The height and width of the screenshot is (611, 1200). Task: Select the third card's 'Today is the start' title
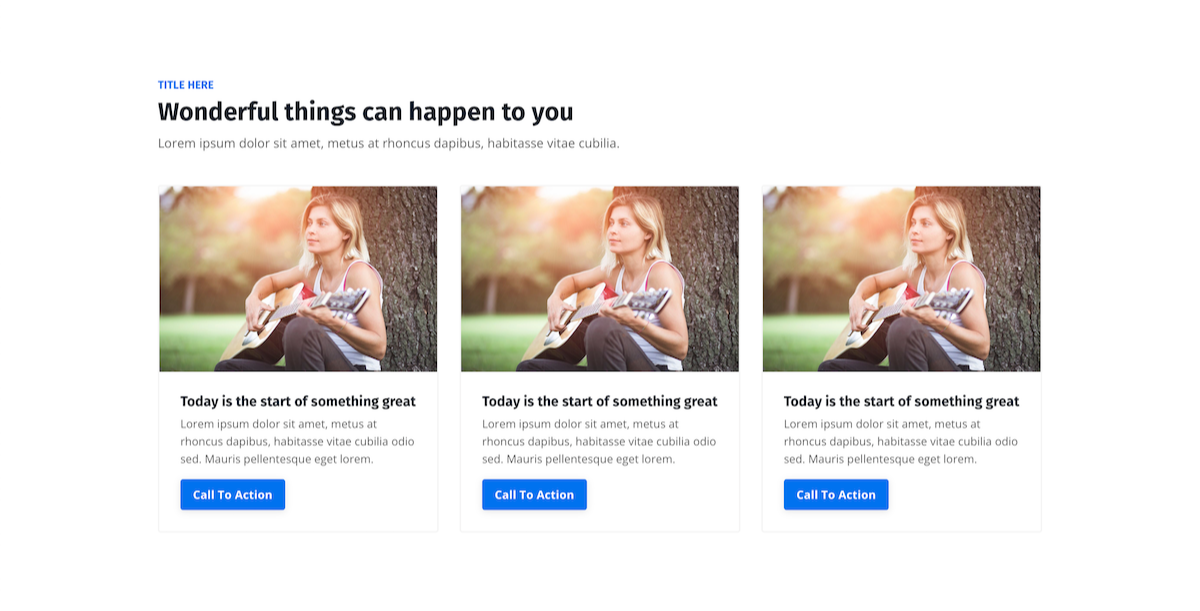(901, 401)
